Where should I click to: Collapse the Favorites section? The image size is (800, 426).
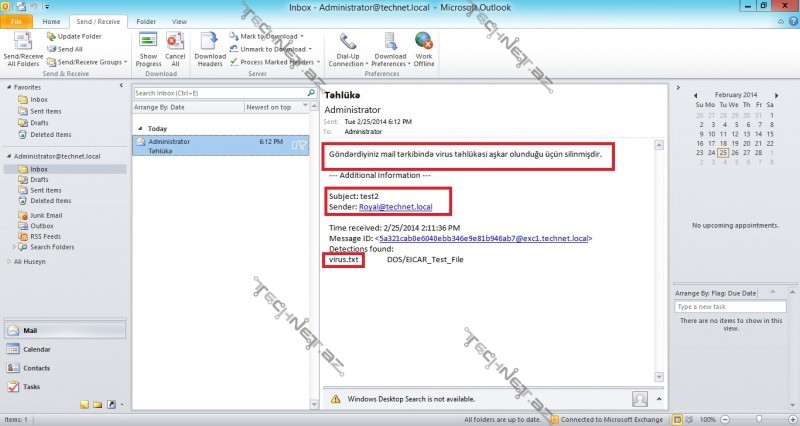pyautogui.click(x=9, y=87)
